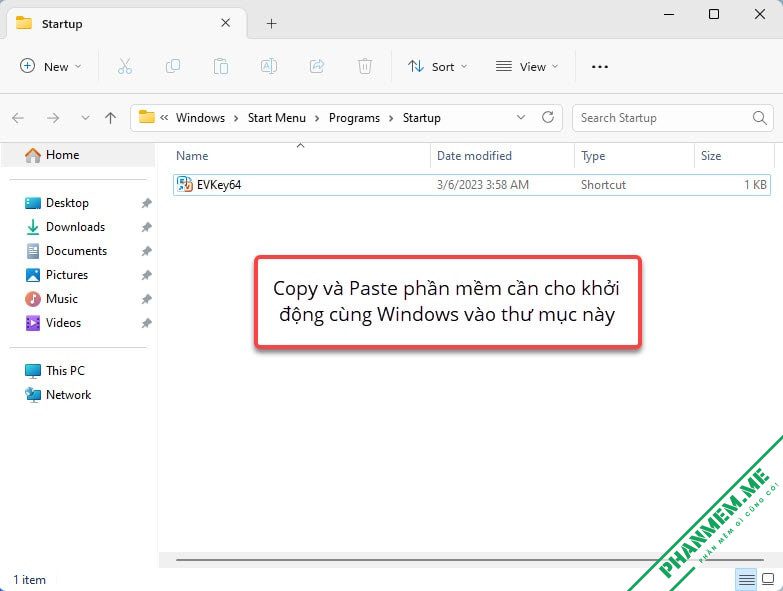This screenshot has height=591, width=783.
Task: Maximize the File Explorer window
Action: 714,14
